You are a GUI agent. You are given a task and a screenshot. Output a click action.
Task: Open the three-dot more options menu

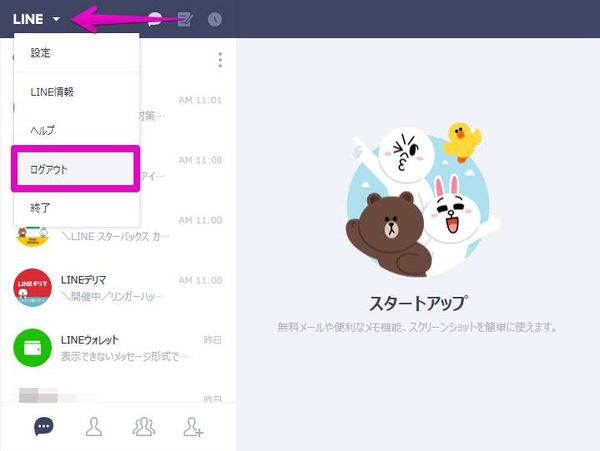(x=220, y=60)
